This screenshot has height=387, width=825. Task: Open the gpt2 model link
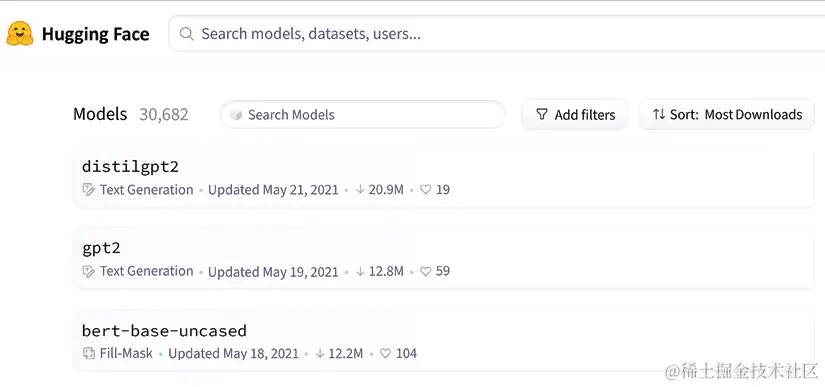(x=102, y=249)
